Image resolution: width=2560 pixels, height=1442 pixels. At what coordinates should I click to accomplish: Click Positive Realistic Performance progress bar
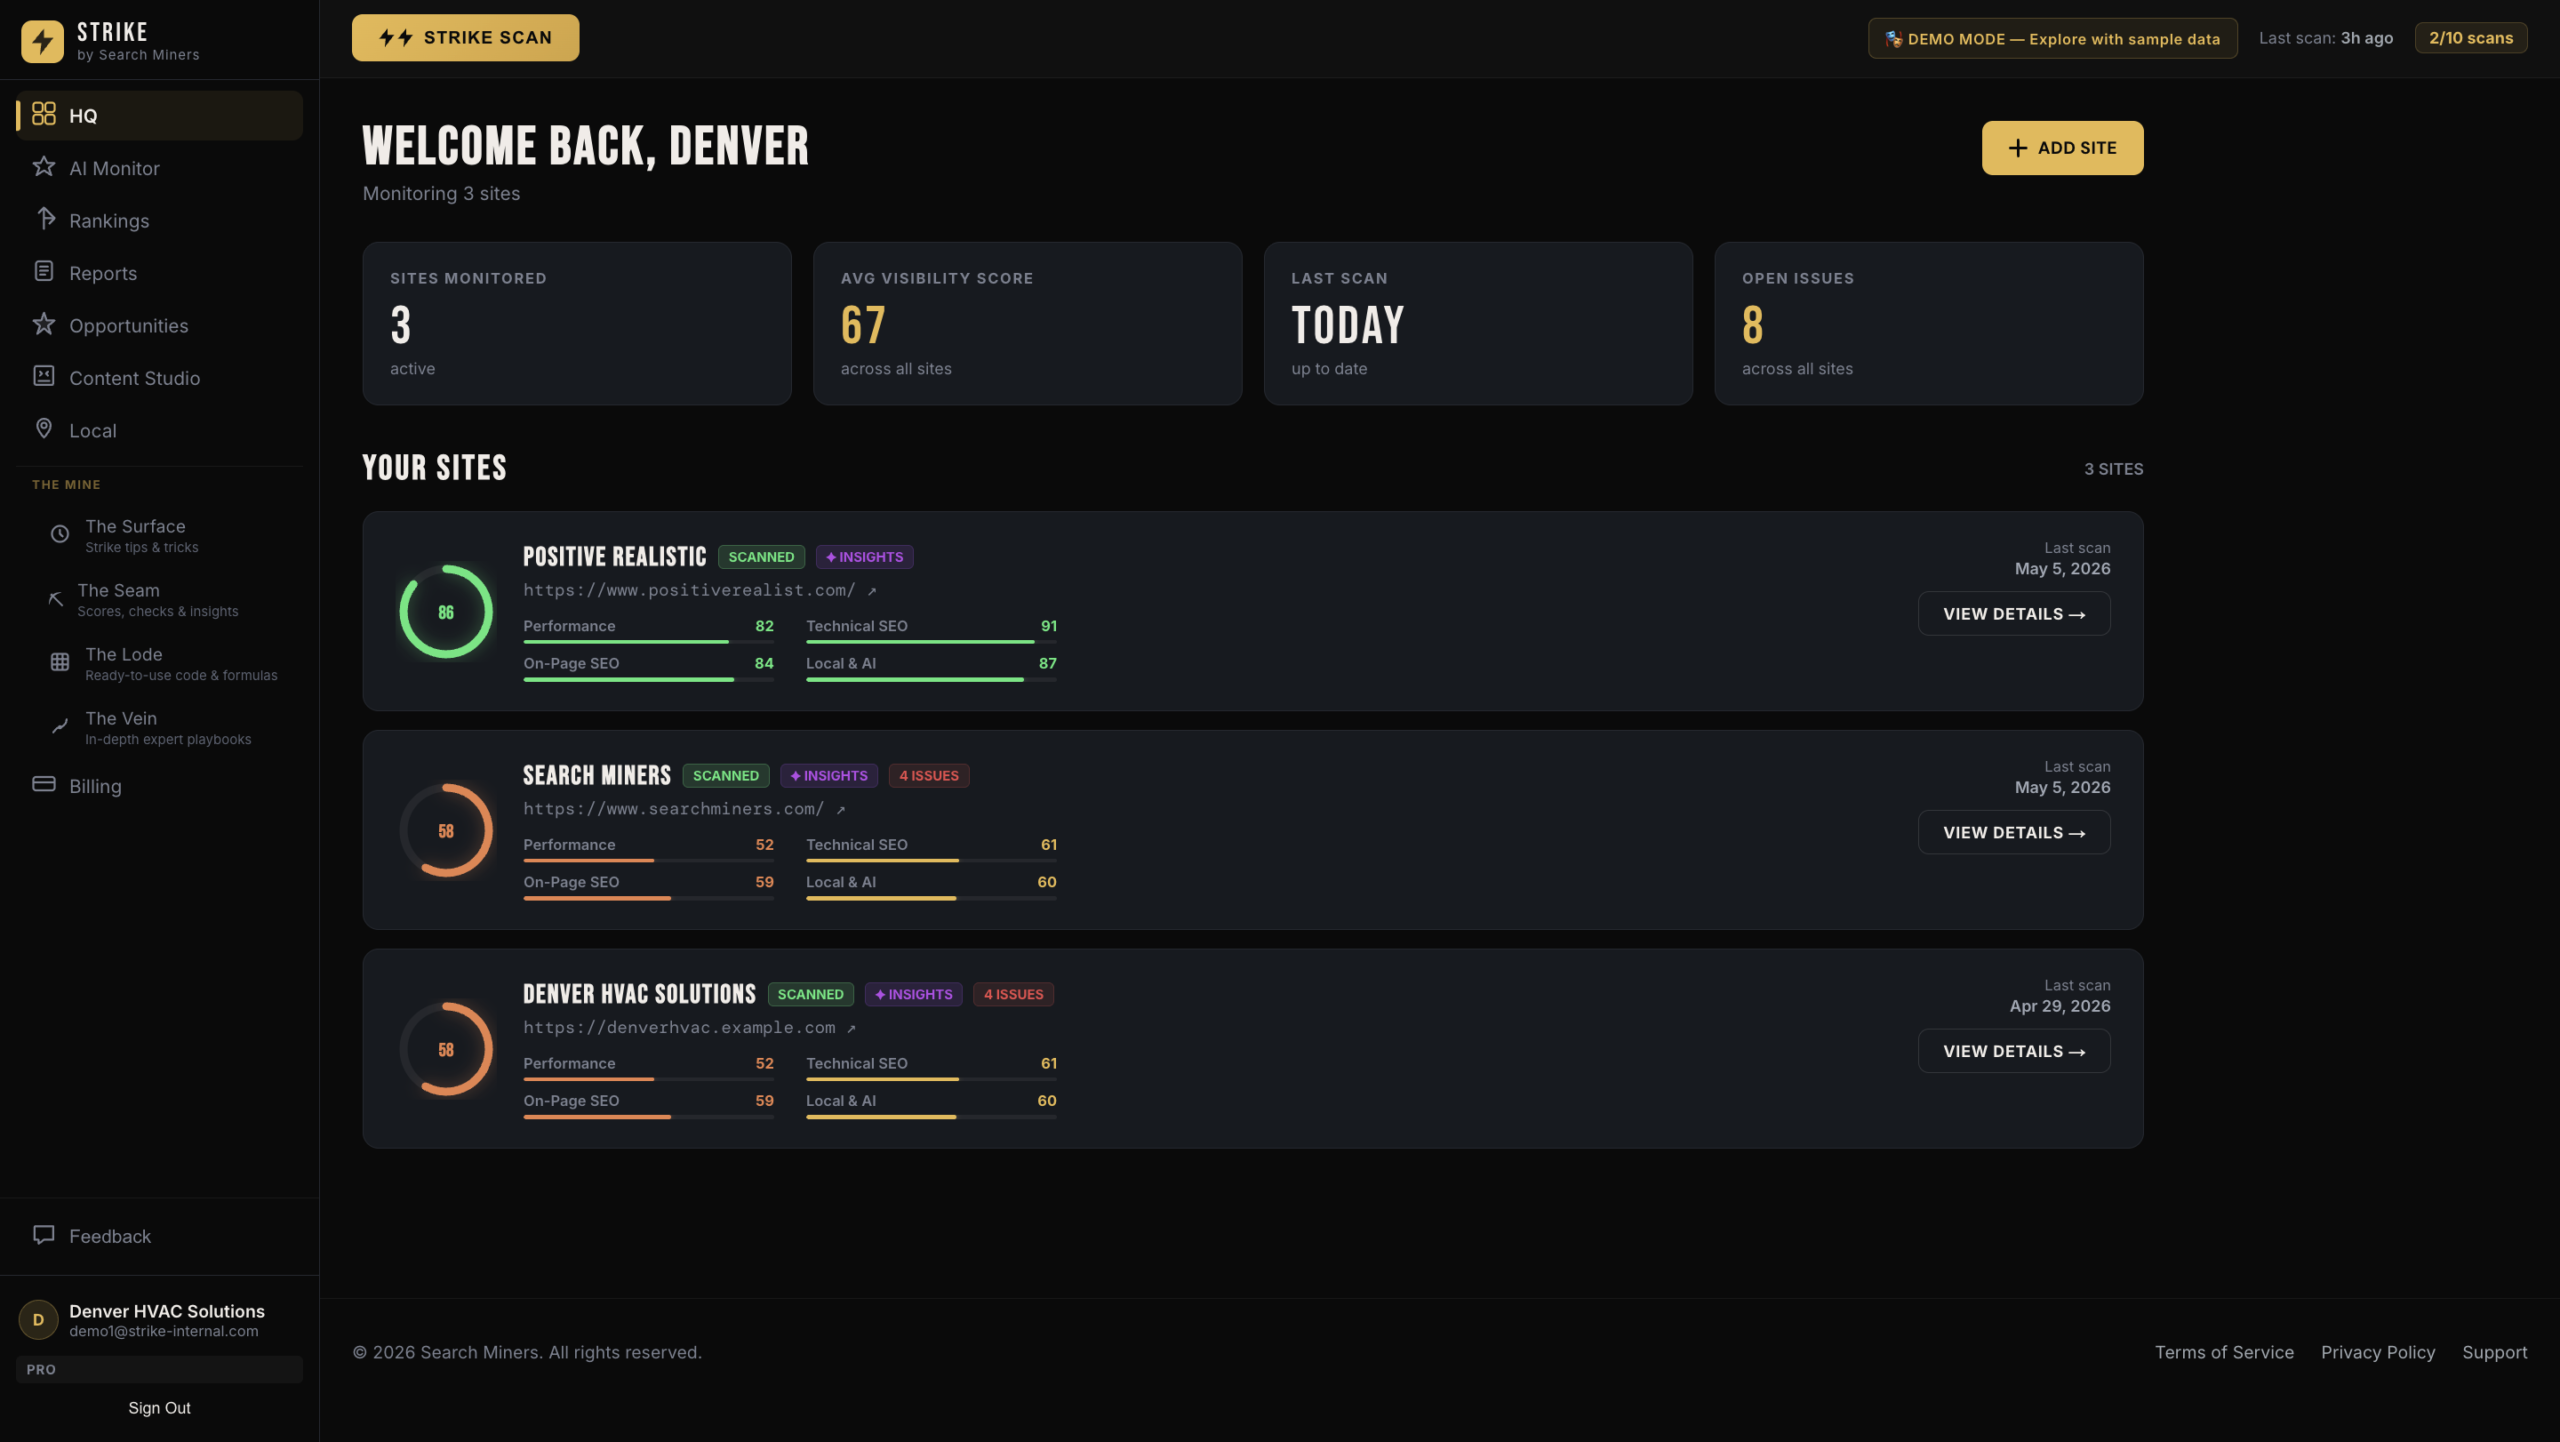[648, 642]
